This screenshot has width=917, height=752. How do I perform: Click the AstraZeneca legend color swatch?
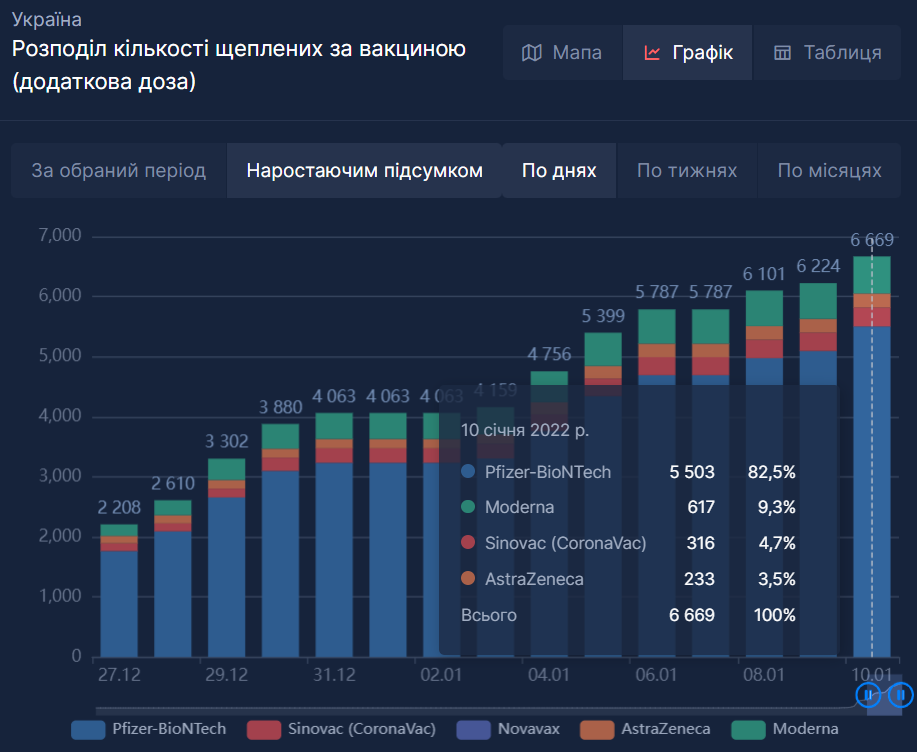(596, 729)
